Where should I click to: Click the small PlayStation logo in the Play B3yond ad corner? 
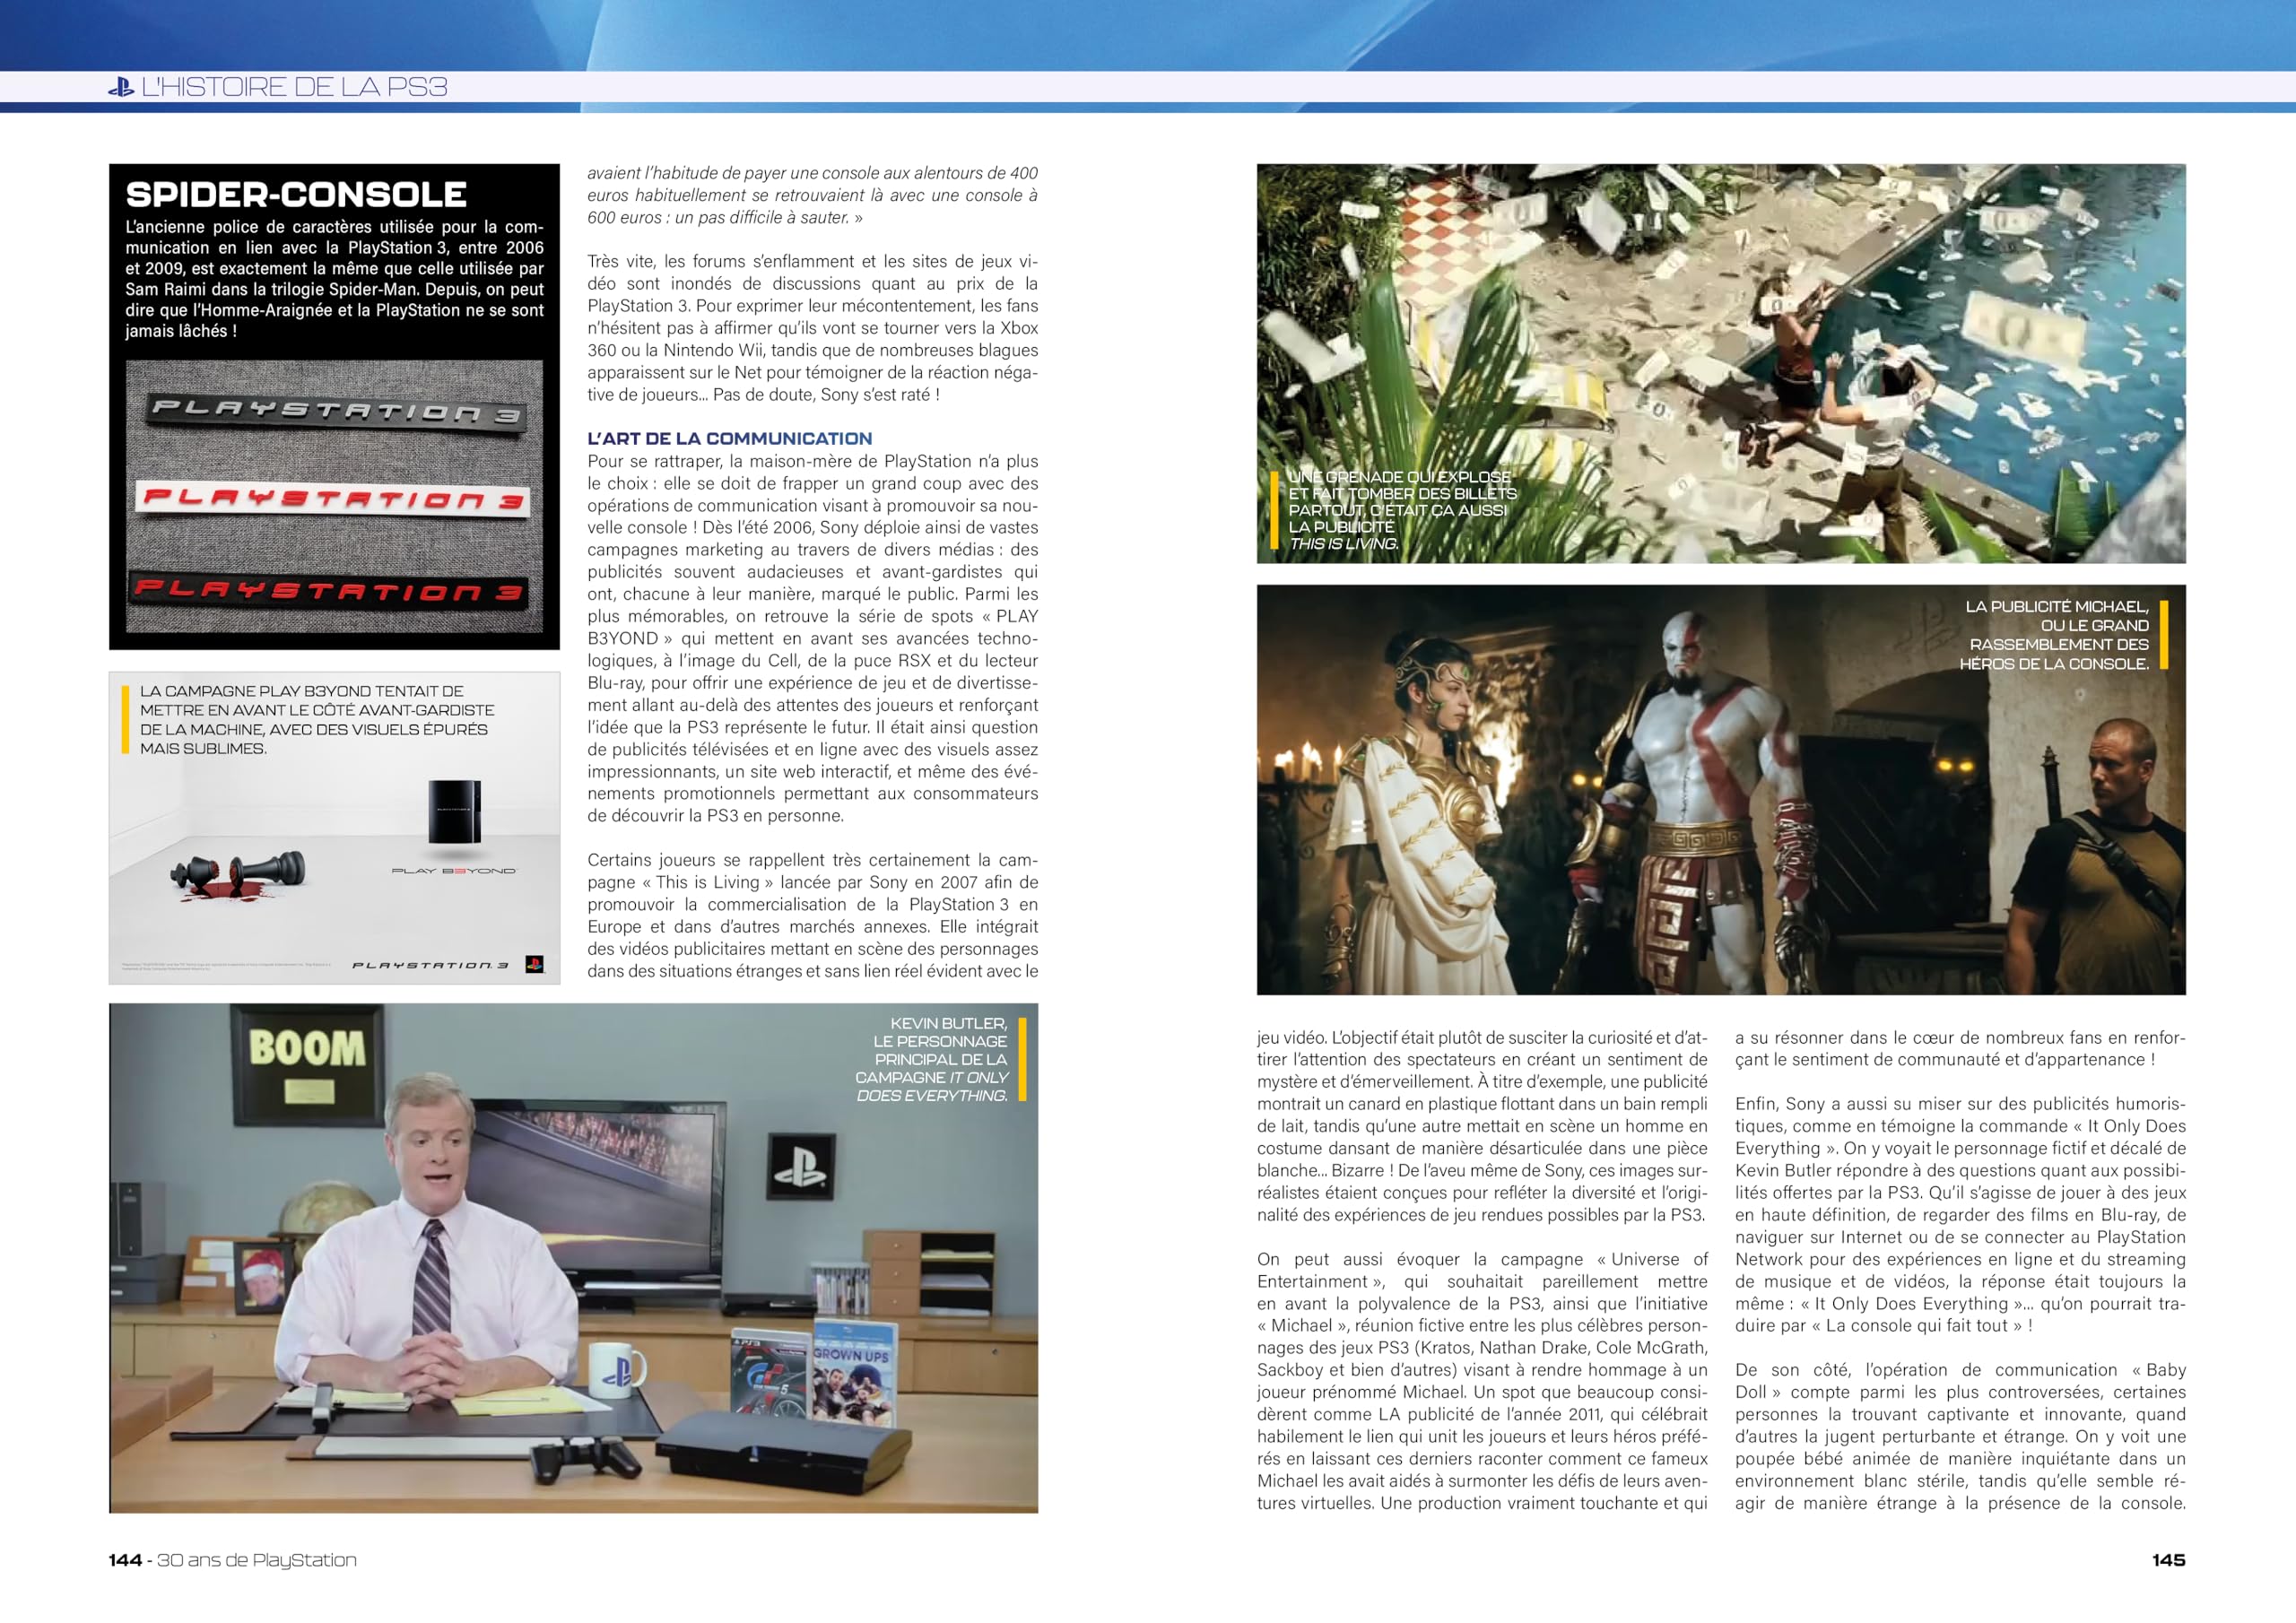534,965
